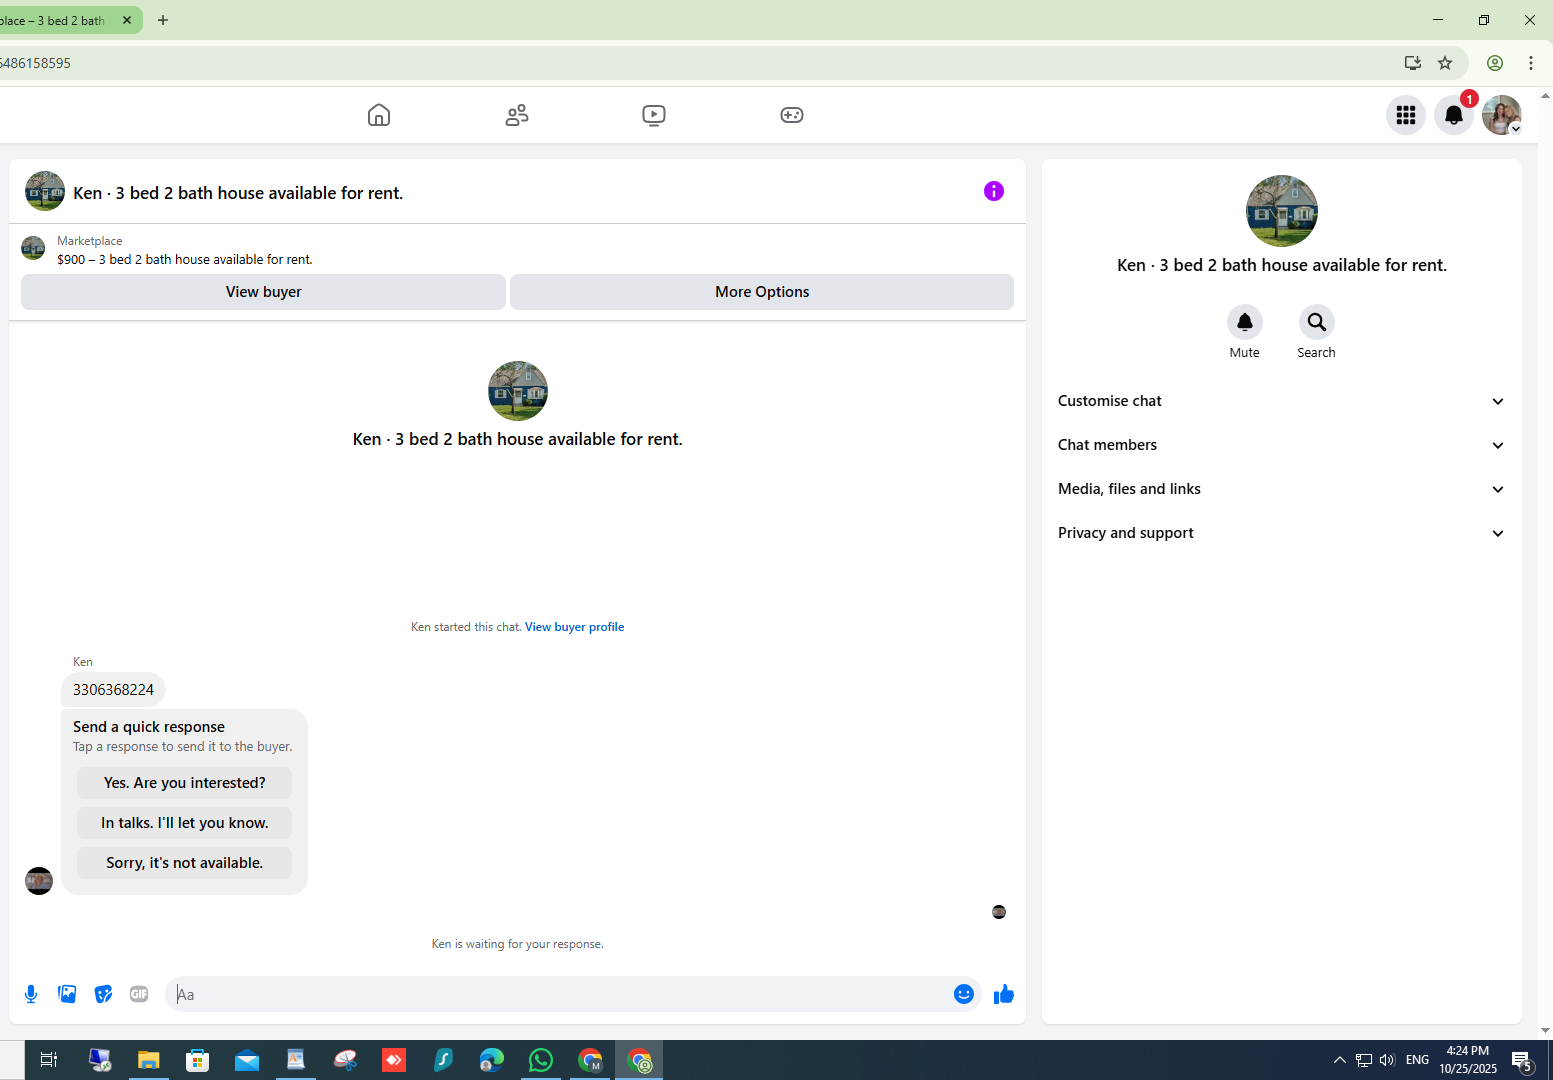Click the purple conversation information icon
This screenshot has height=1080, width=1553.
click(994, 191)
